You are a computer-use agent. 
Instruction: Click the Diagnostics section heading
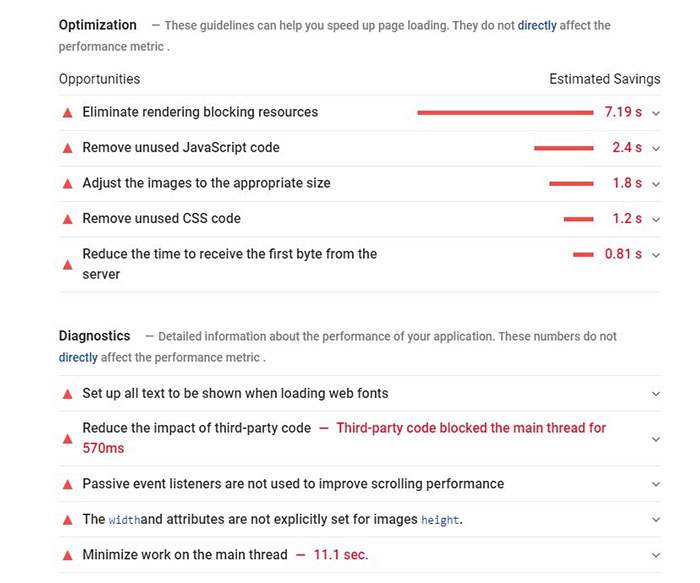pos(94,336)
